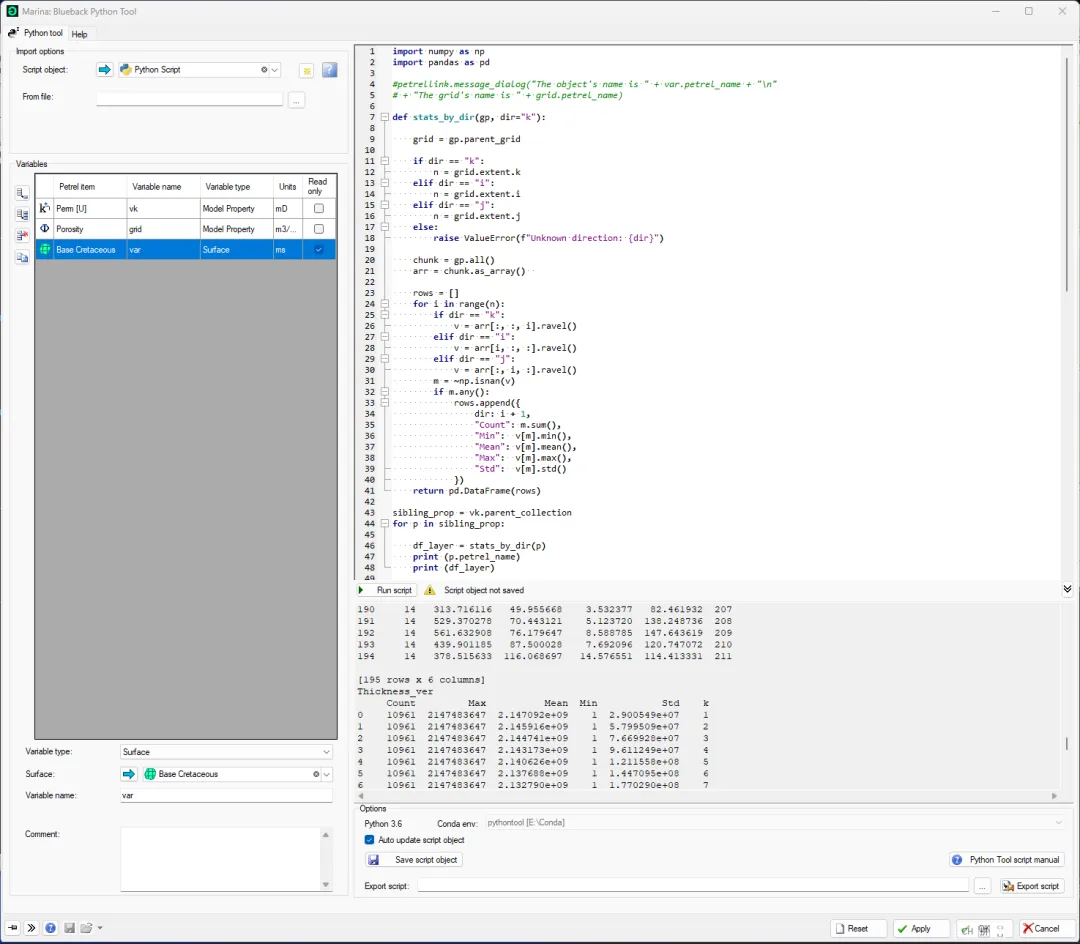Click the Python Tool script manual info icon
The image size is (1080, 944).
point(957,860)
